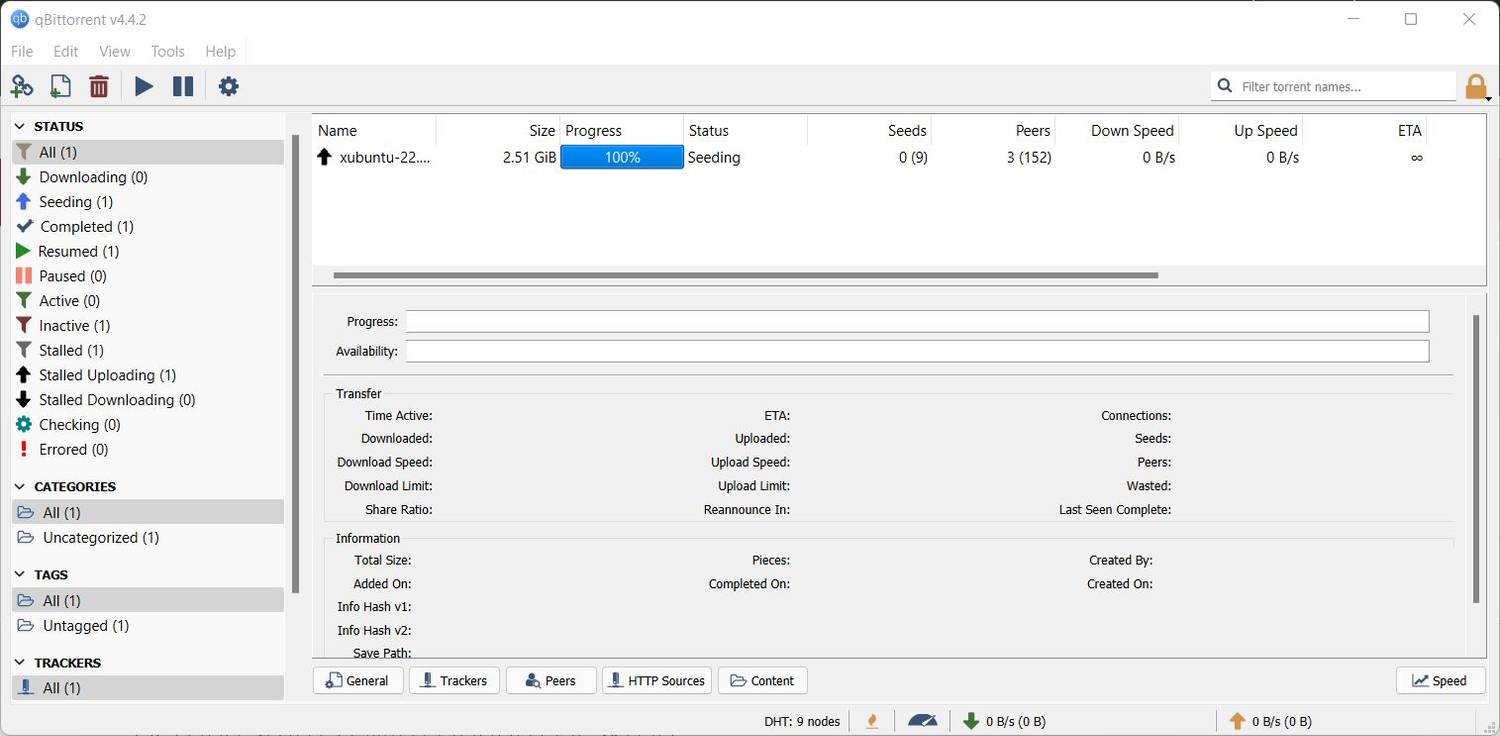Click the Add Torrent Link icon

22,87
